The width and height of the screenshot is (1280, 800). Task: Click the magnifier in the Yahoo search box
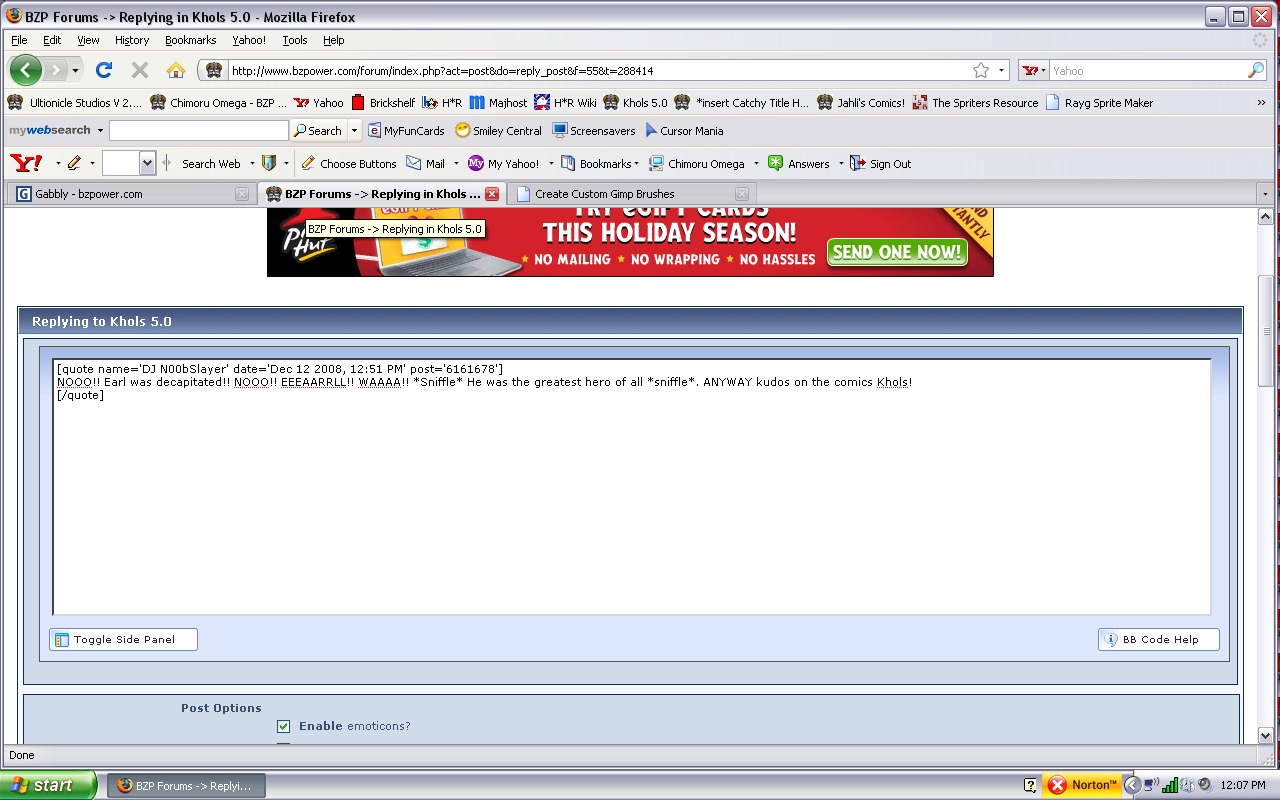[x=1256, y=70]
